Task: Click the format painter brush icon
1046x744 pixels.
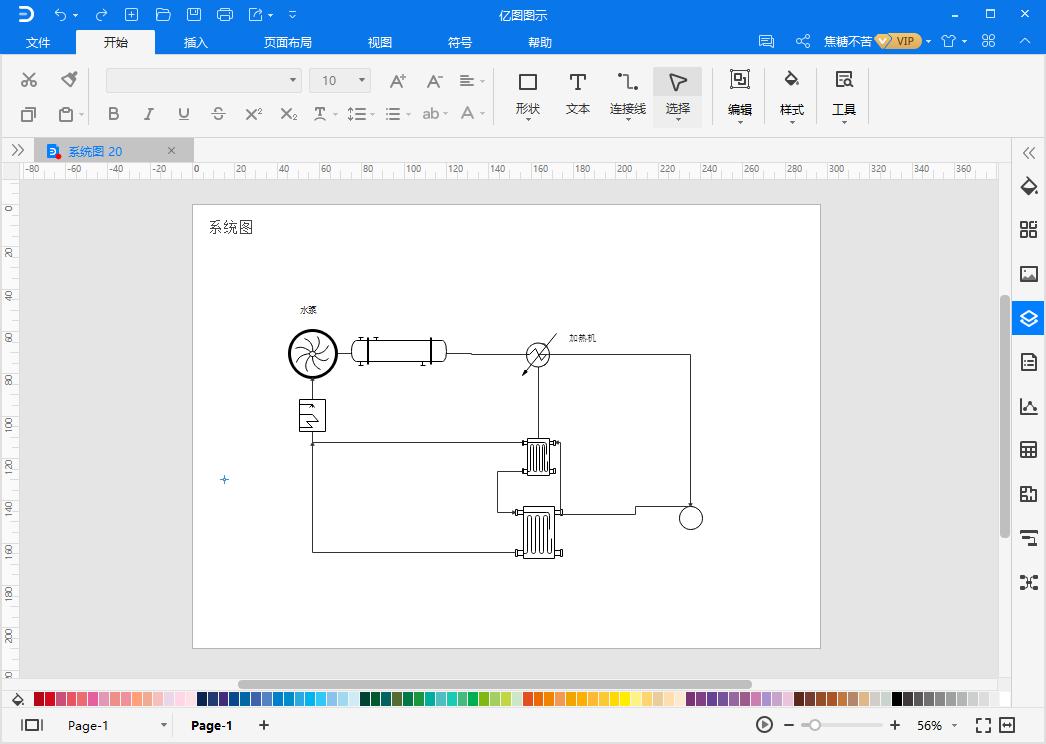Action: coord(69,80)
